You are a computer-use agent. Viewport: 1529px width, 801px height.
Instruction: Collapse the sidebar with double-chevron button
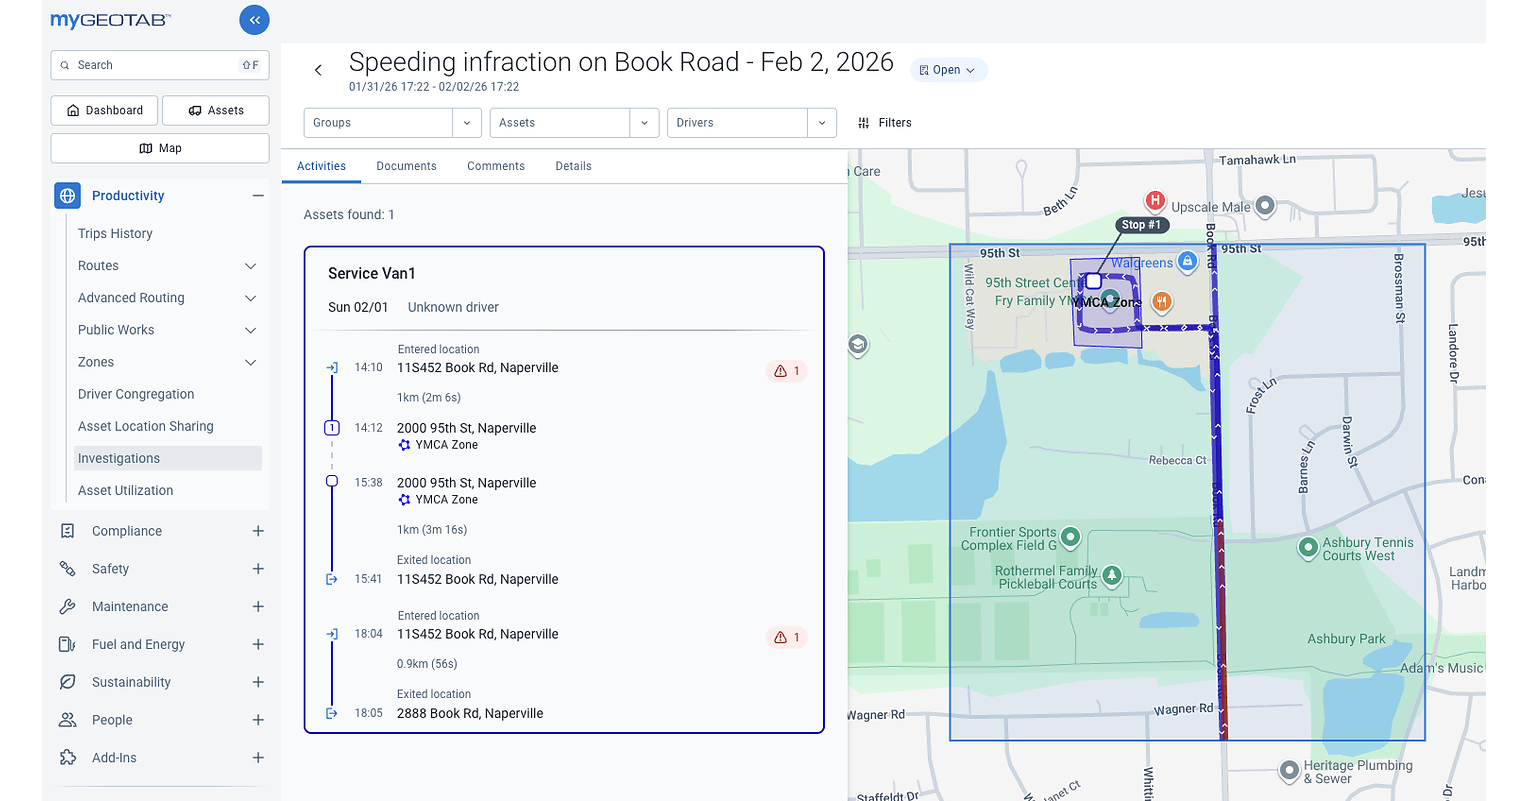[254, 19]
